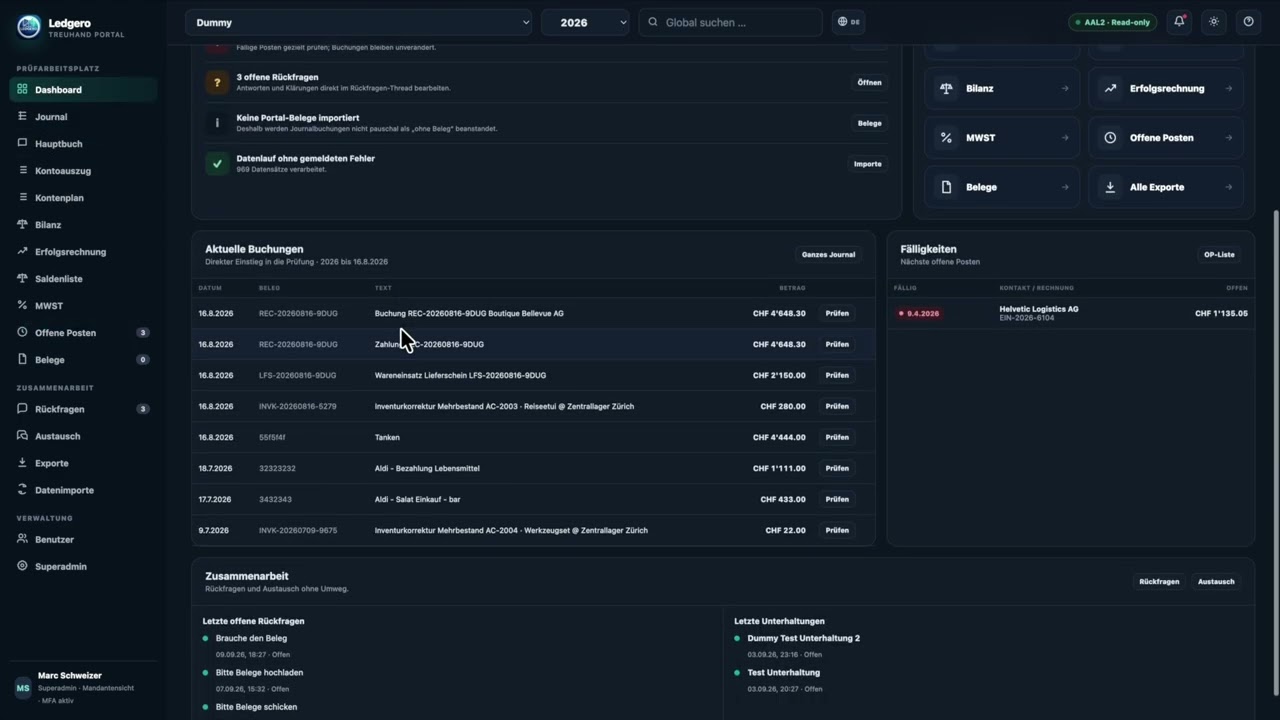Open notifications bell icon
The image size is (1280, 720).
(x=1180, y=22)
